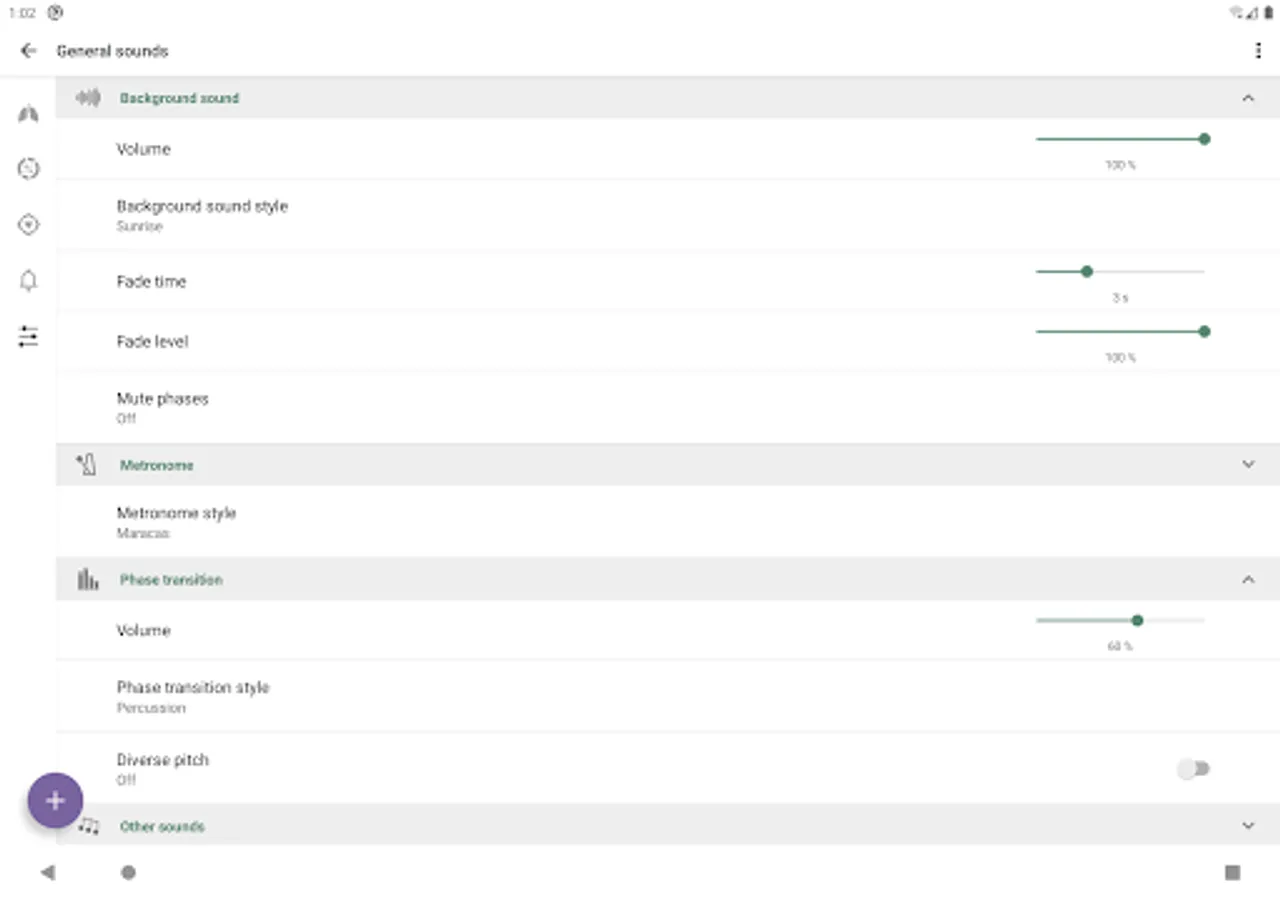Adjust the Fade time slider

1120,271
